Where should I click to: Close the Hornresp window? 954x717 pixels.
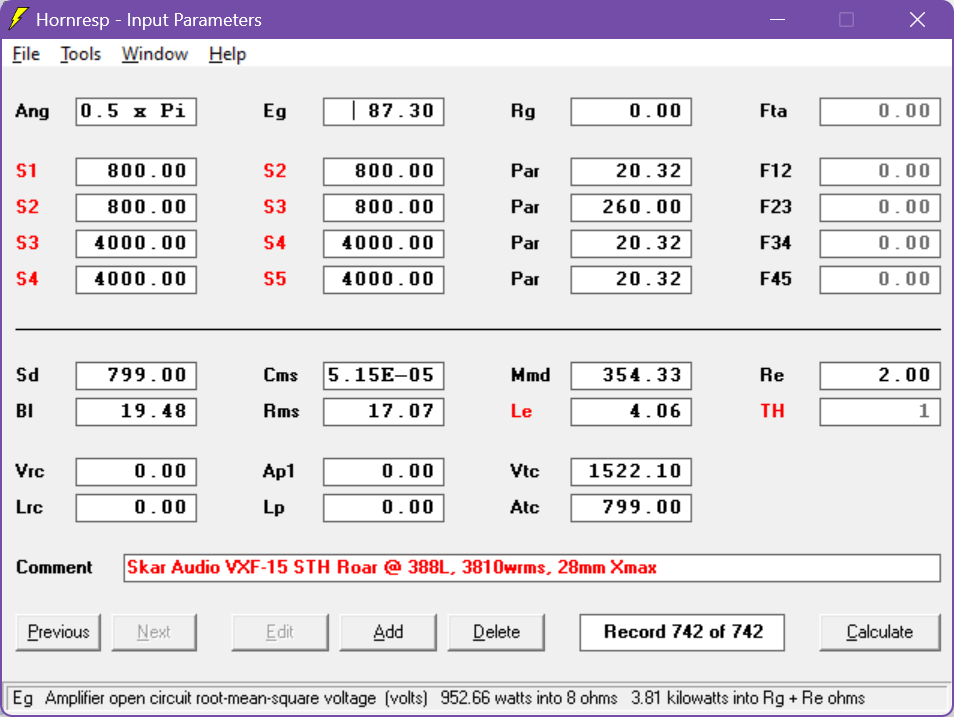(x=917, y=19)
